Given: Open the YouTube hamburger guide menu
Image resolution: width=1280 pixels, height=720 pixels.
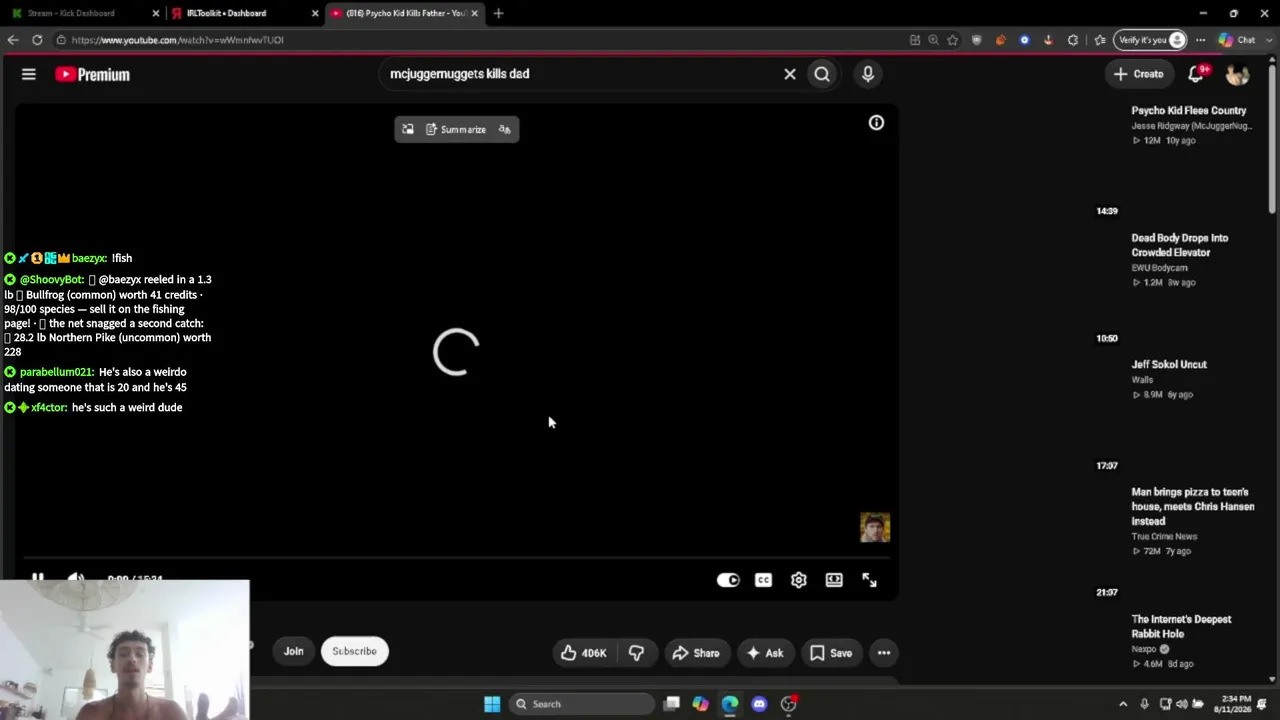Looking at the screenshot, I should (29, 74).
